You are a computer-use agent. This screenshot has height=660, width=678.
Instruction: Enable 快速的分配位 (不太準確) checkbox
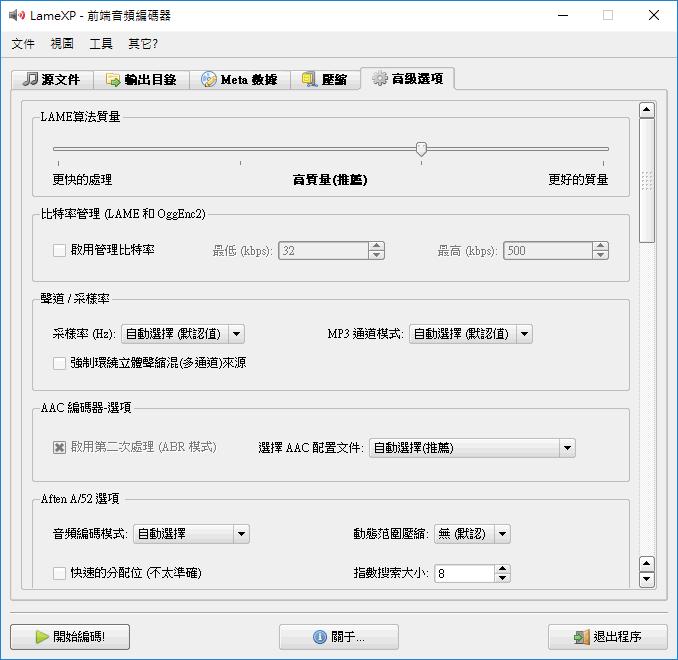(59, 573)
